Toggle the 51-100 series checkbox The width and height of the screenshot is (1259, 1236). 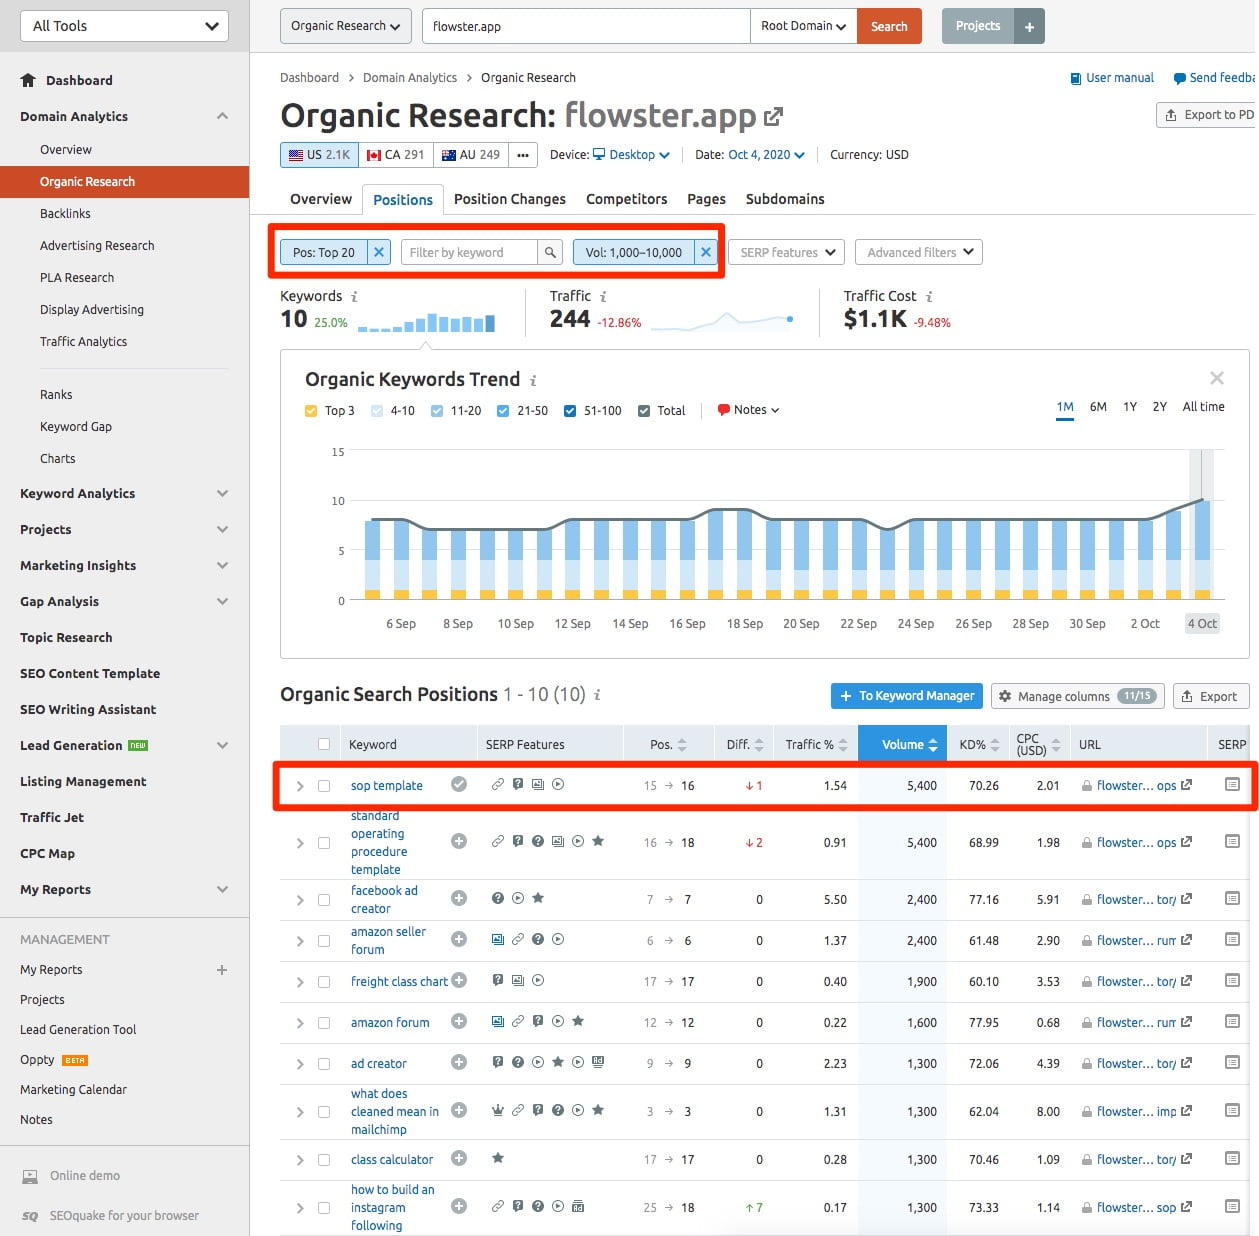tap(570, 411)
